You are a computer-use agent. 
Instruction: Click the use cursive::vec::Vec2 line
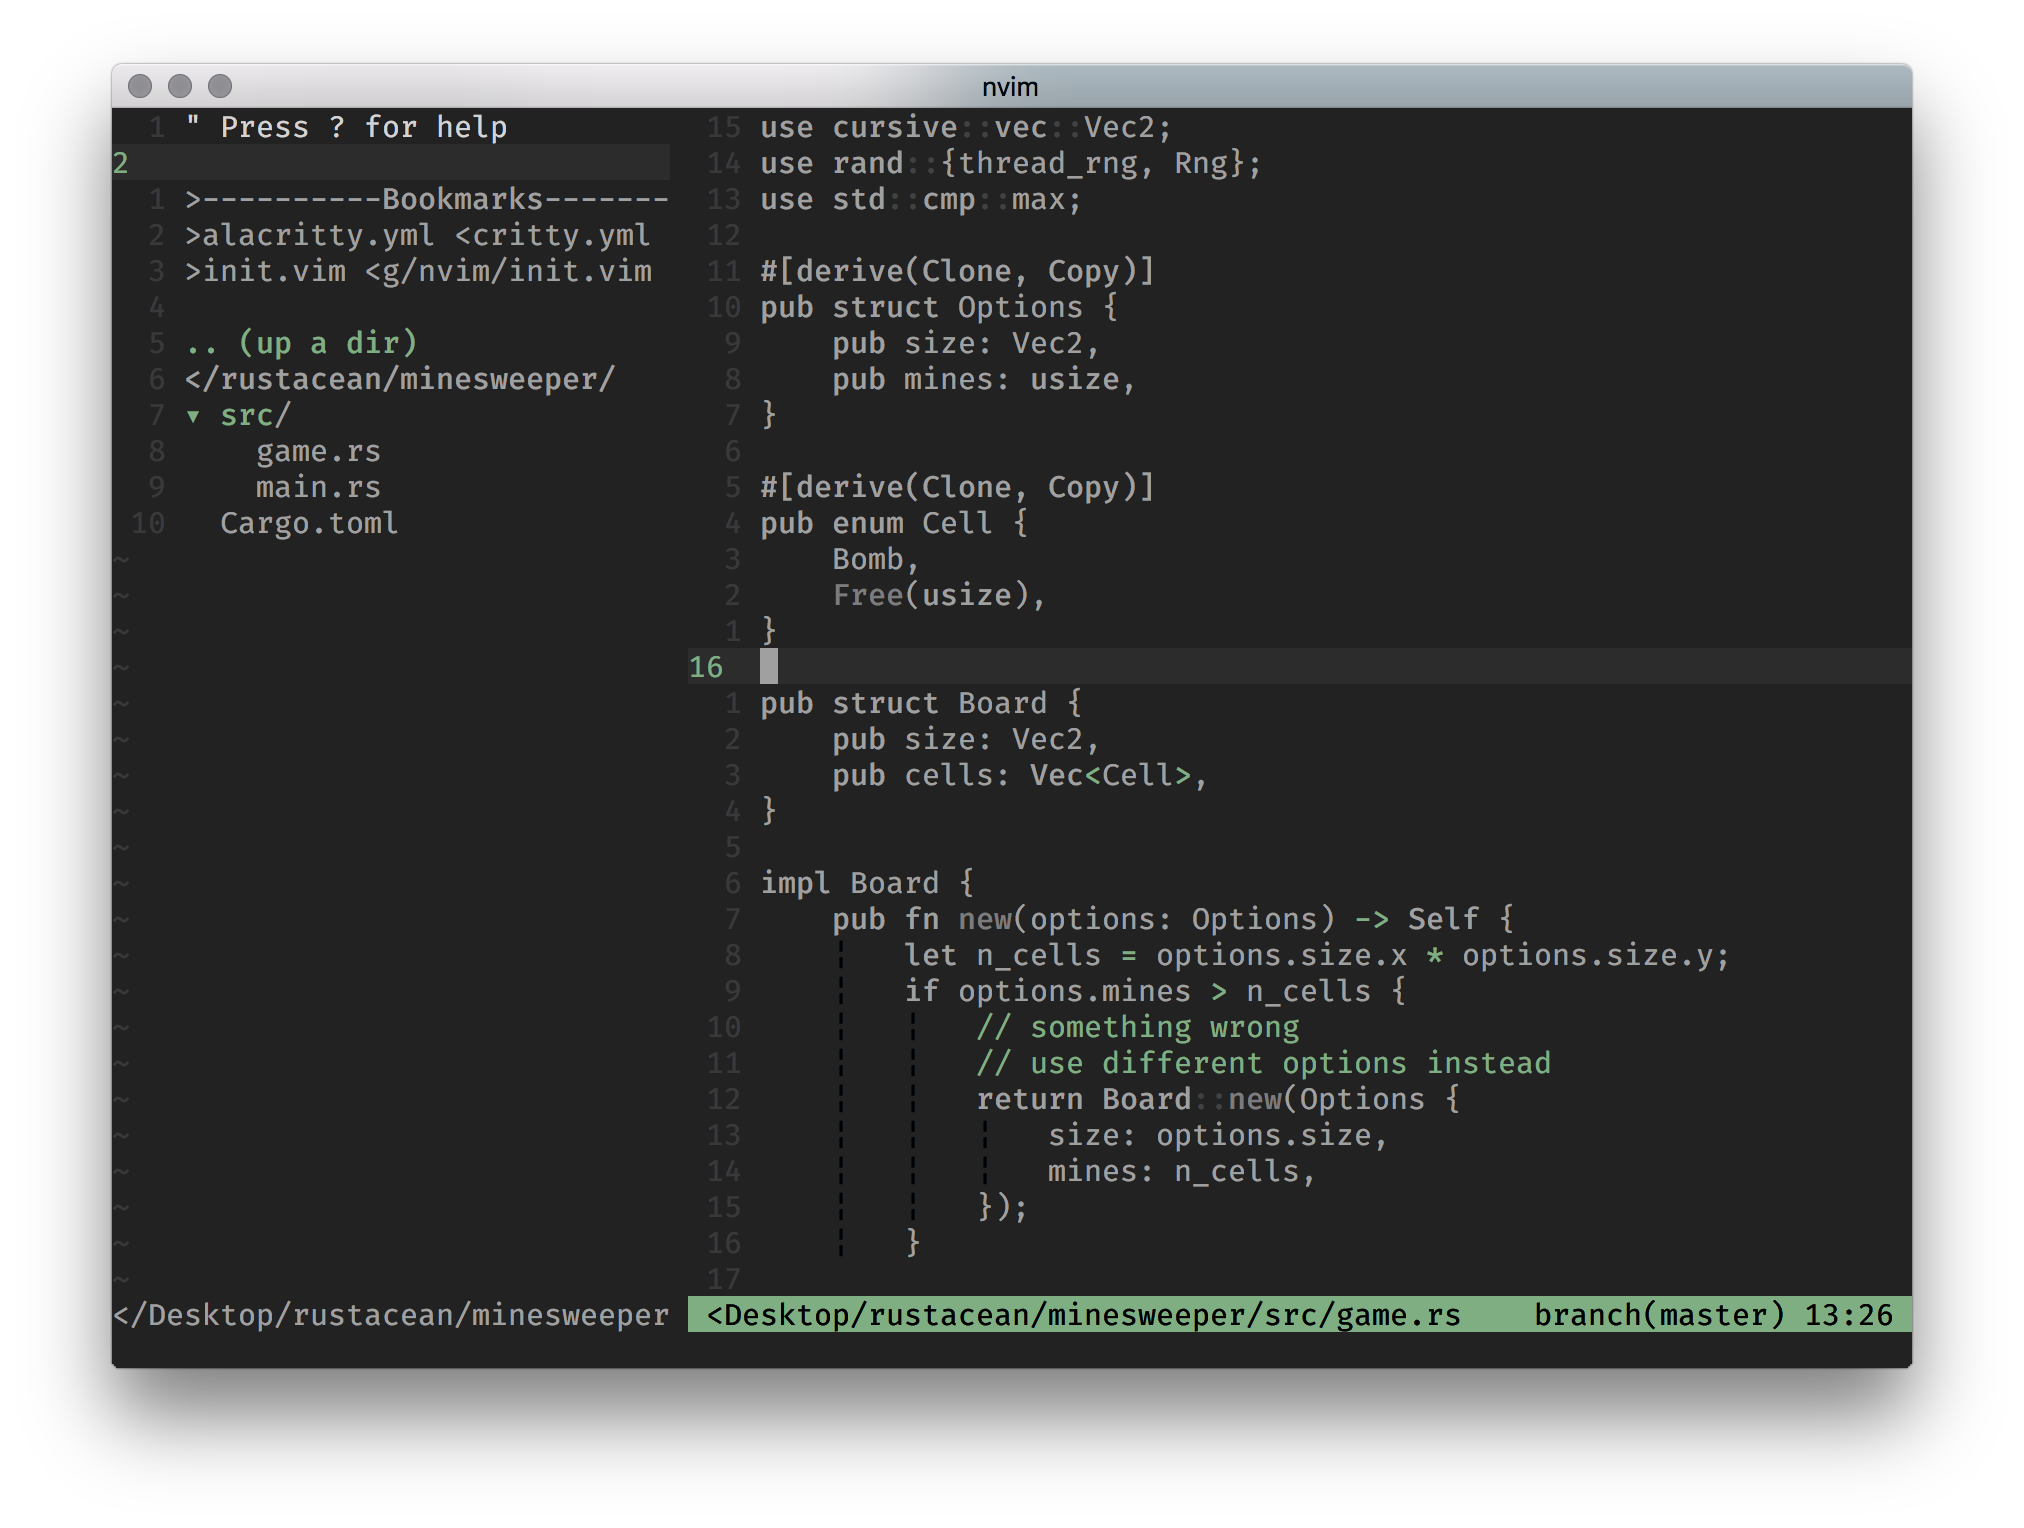(964, 128)
